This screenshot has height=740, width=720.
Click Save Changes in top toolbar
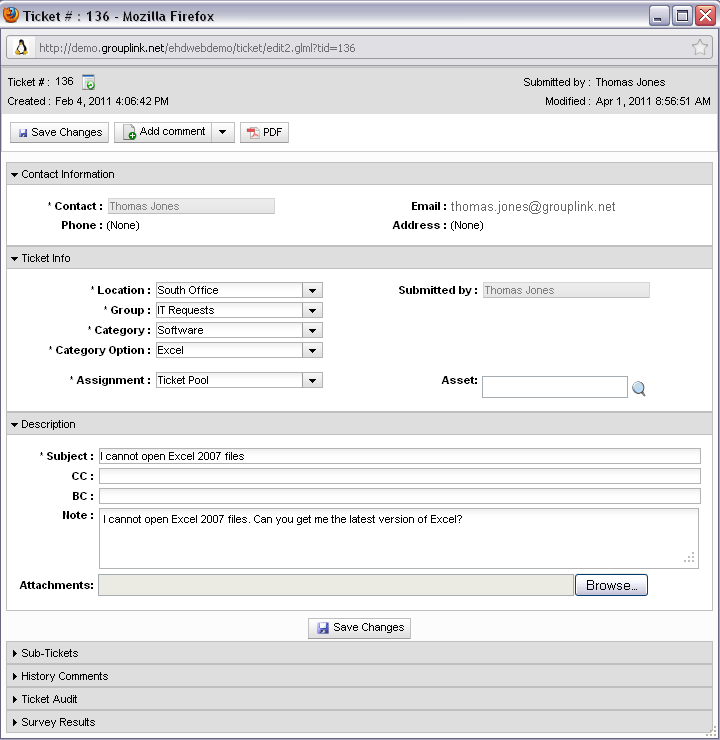59,132
